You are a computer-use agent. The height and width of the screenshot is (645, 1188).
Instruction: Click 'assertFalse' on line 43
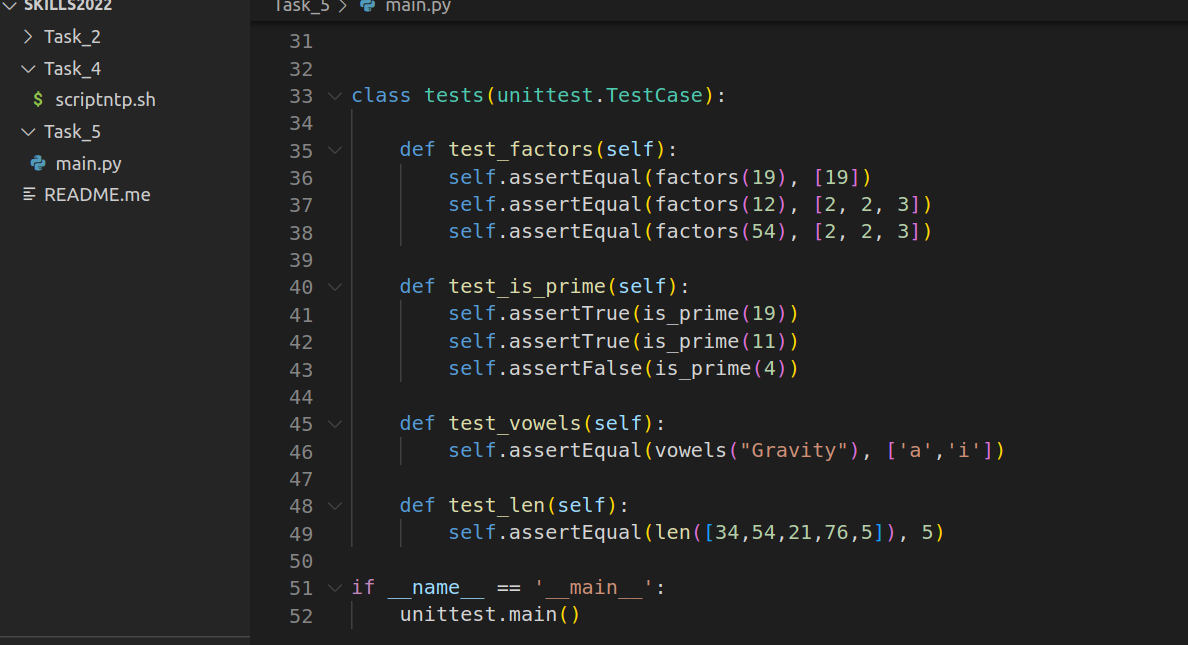coord(576,368)
